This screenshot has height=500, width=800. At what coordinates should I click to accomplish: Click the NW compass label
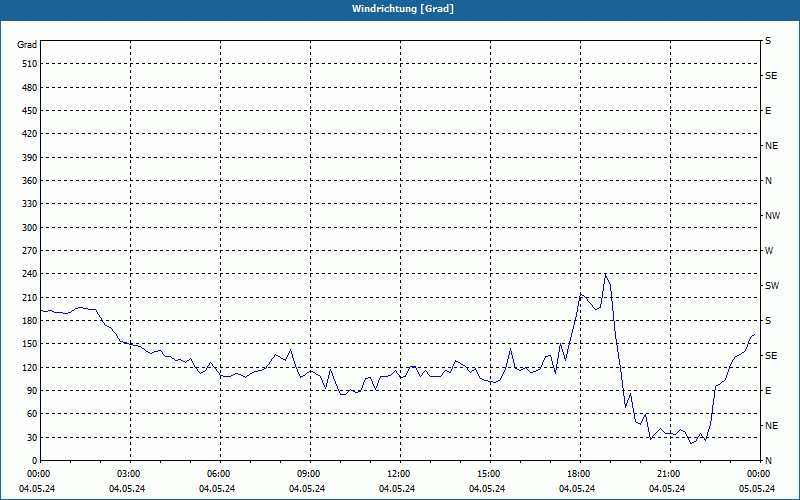tap(772, 216)
